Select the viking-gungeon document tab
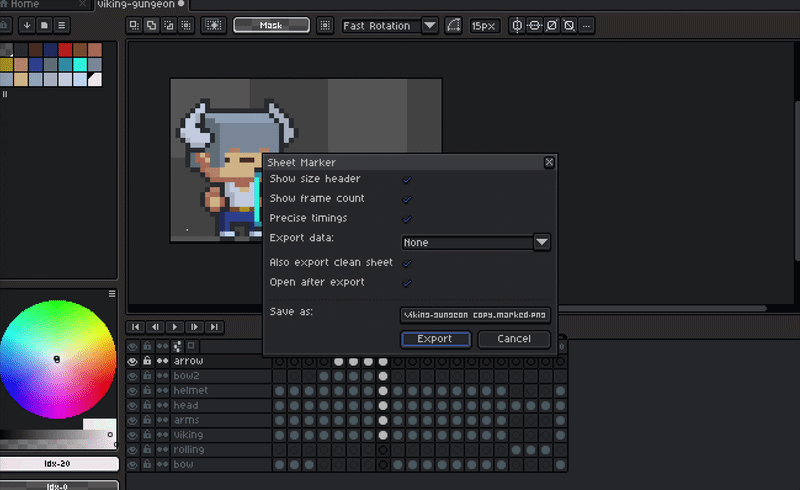The height and width of the screenshot is (490, 800). [136, 4]
